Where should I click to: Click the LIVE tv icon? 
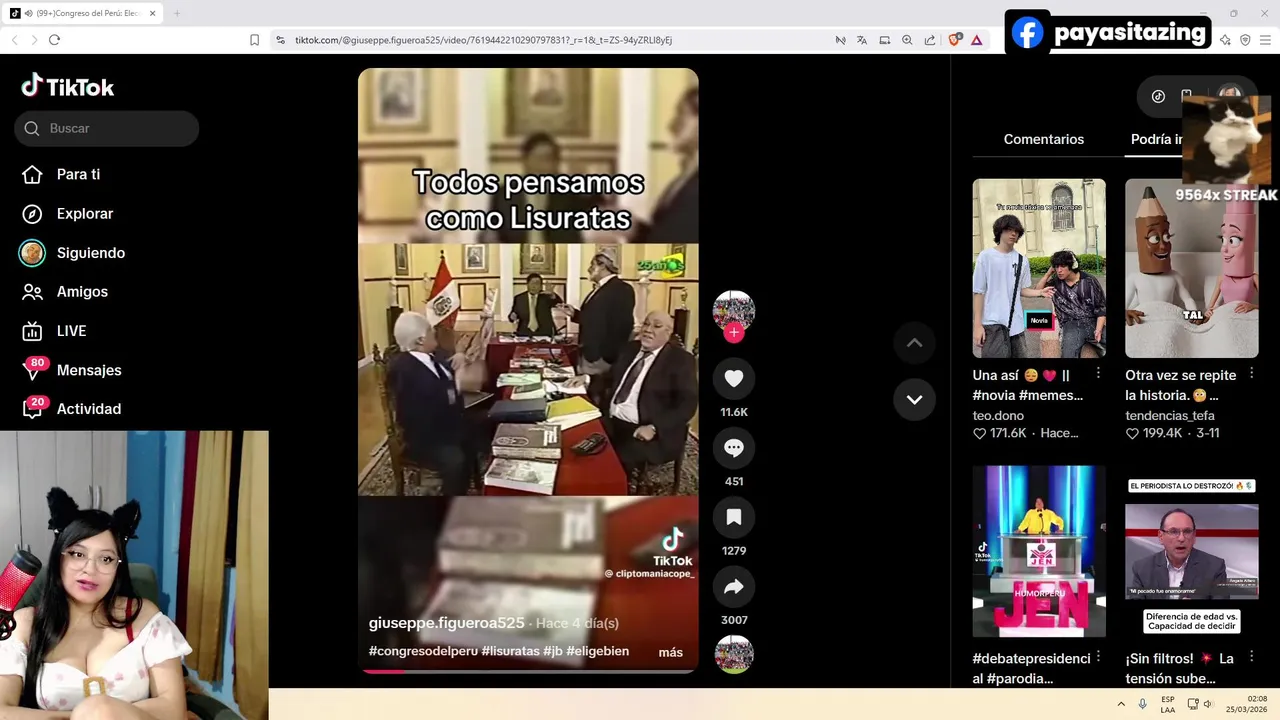pos(32,331)
